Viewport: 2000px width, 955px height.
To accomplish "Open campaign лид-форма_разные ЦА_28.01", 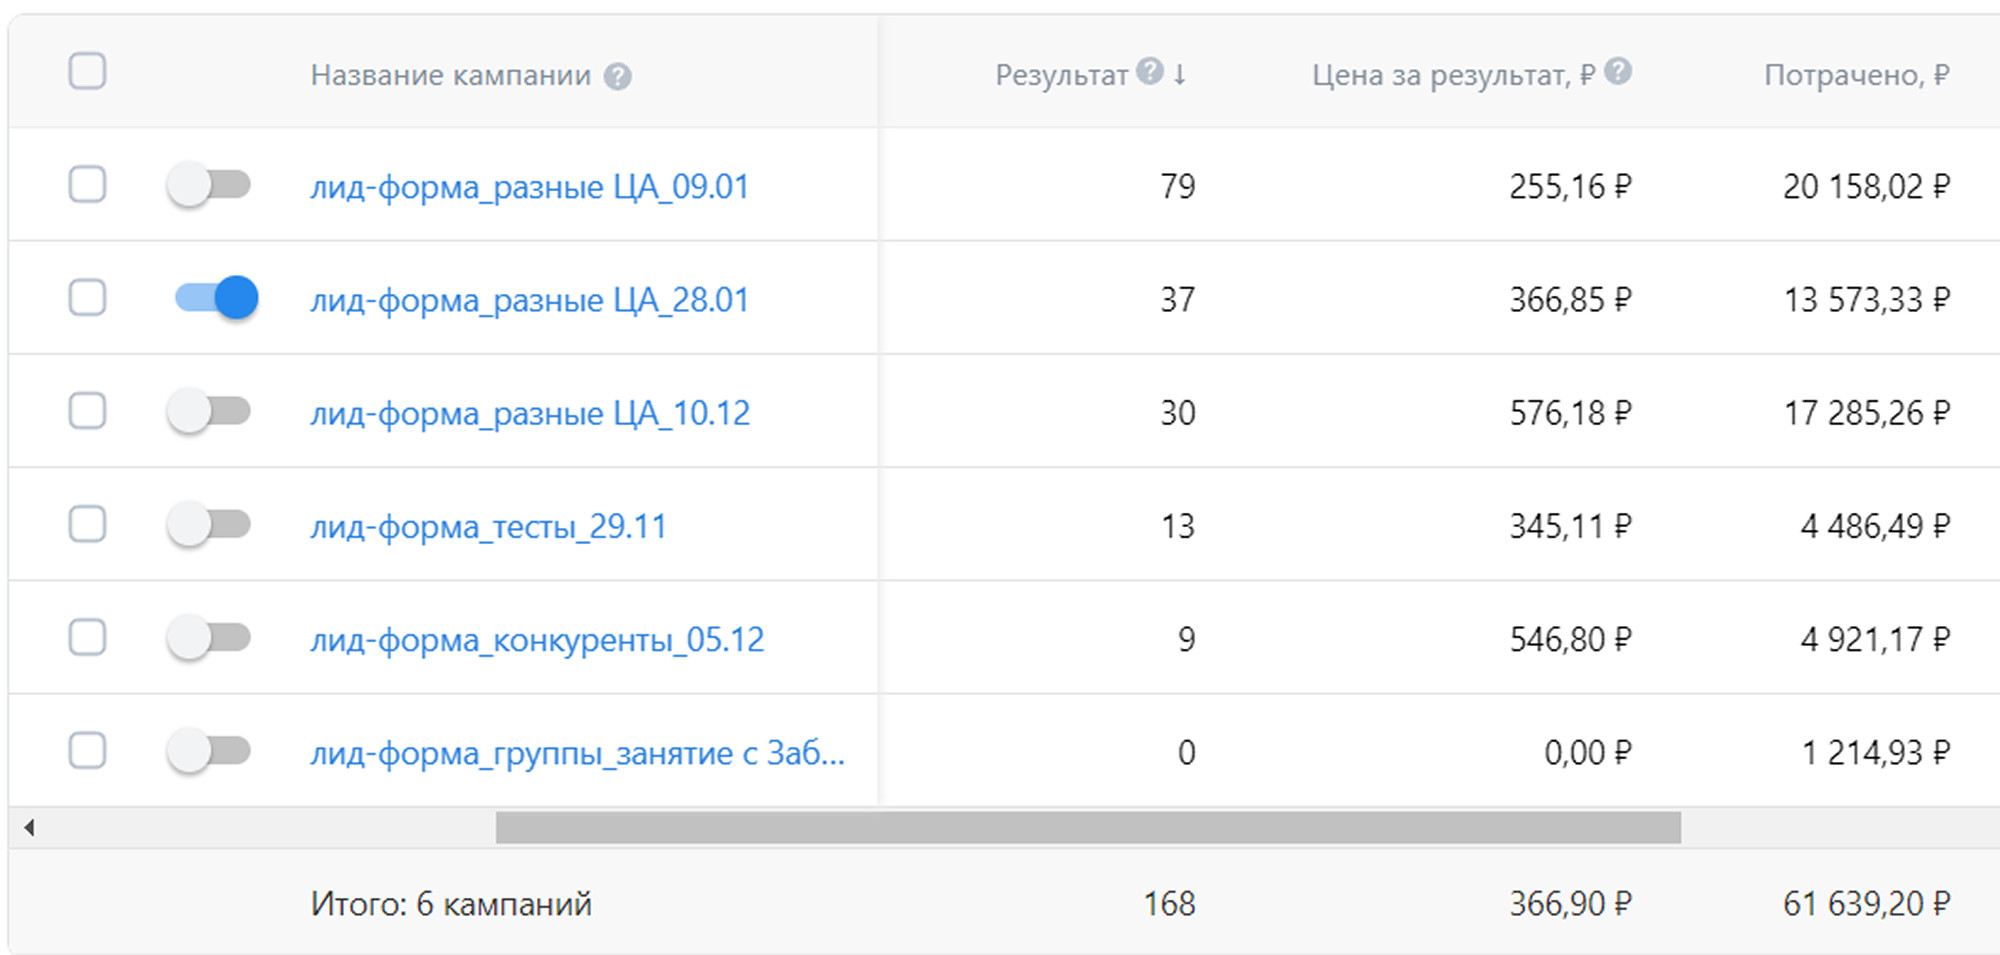I will click(x=530, y=300).
